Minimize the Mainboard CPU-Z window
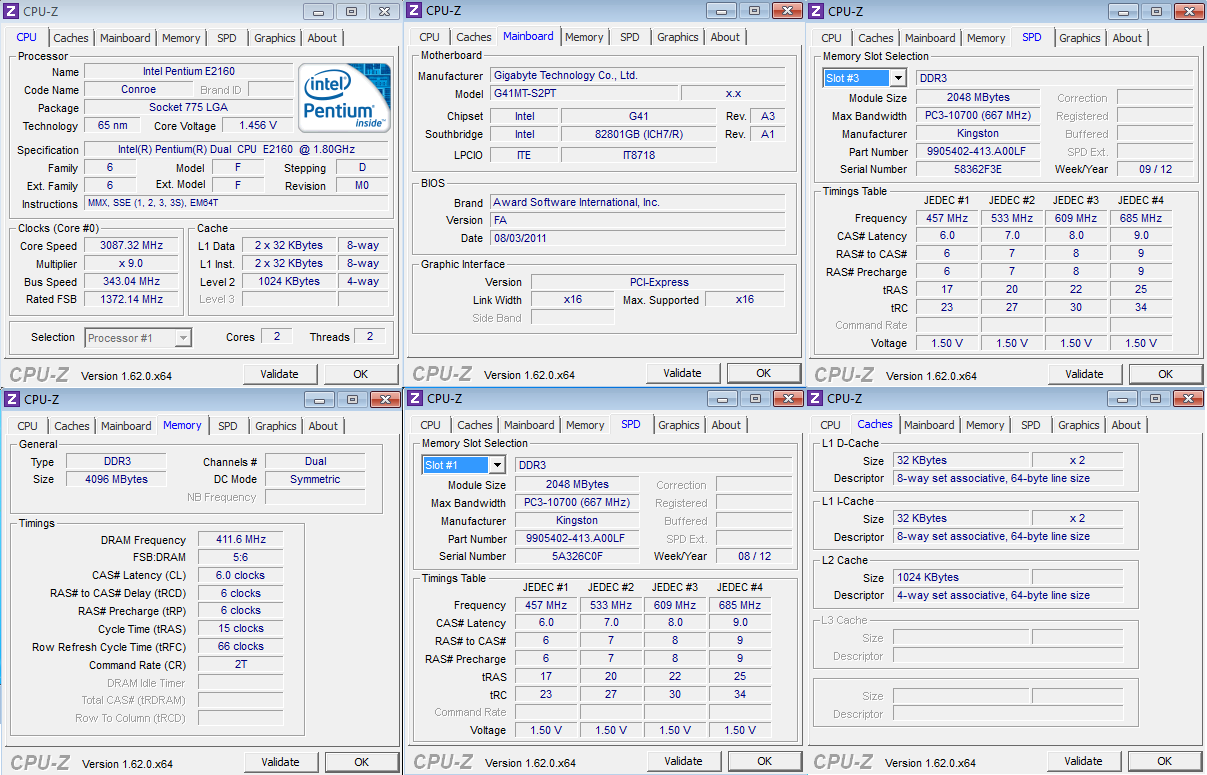Screen dimensions: 1207x775 [720, 10]
